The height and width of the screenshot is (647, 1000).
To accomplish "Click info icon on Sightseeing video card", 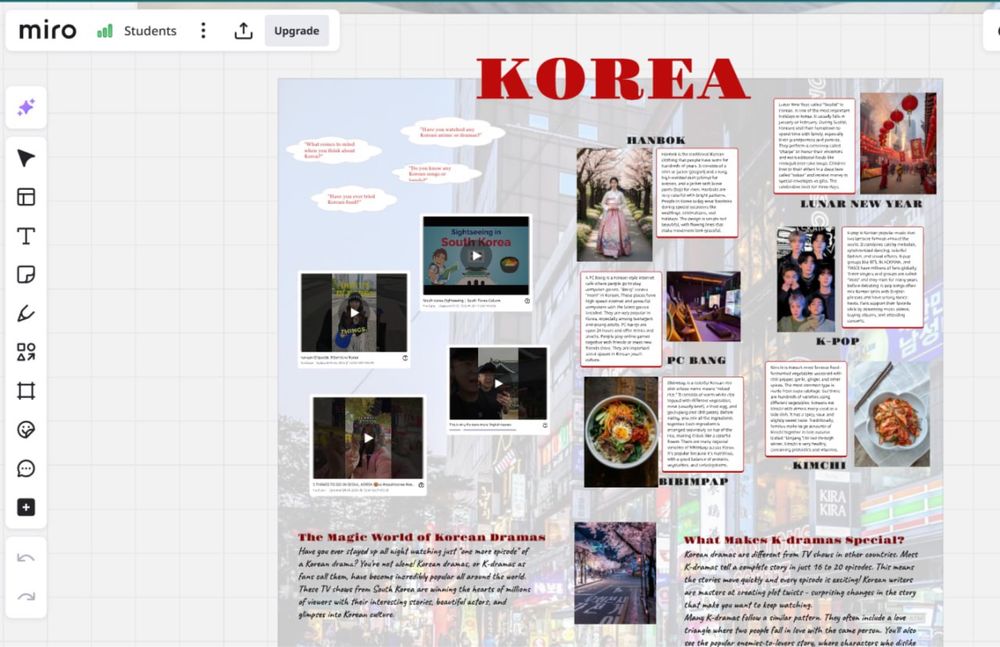I will coord(527,301).
